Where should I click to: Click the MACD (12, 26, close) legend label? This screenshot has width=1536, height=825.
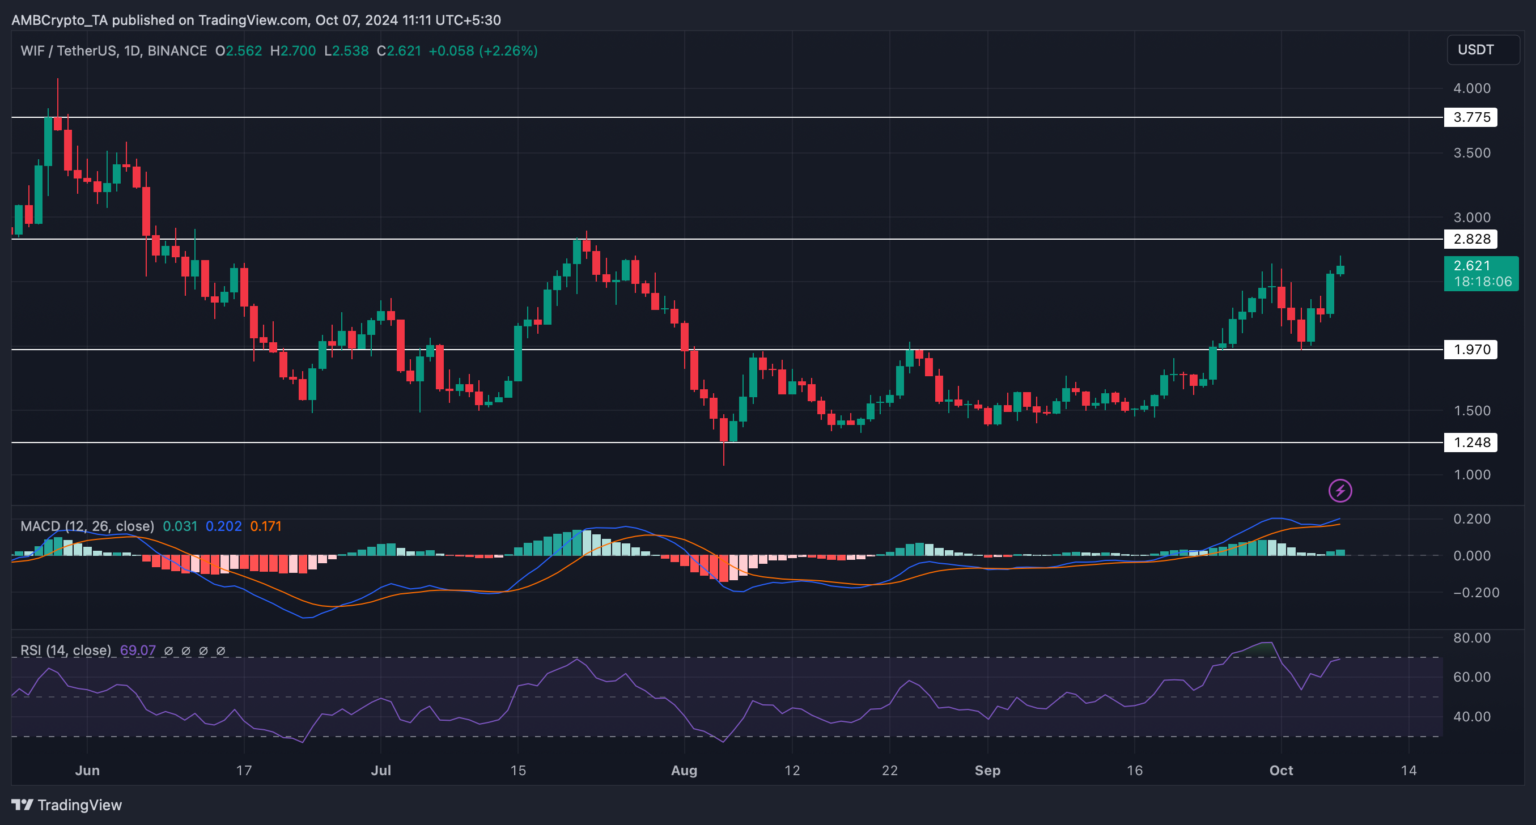[x=87, y=526]
